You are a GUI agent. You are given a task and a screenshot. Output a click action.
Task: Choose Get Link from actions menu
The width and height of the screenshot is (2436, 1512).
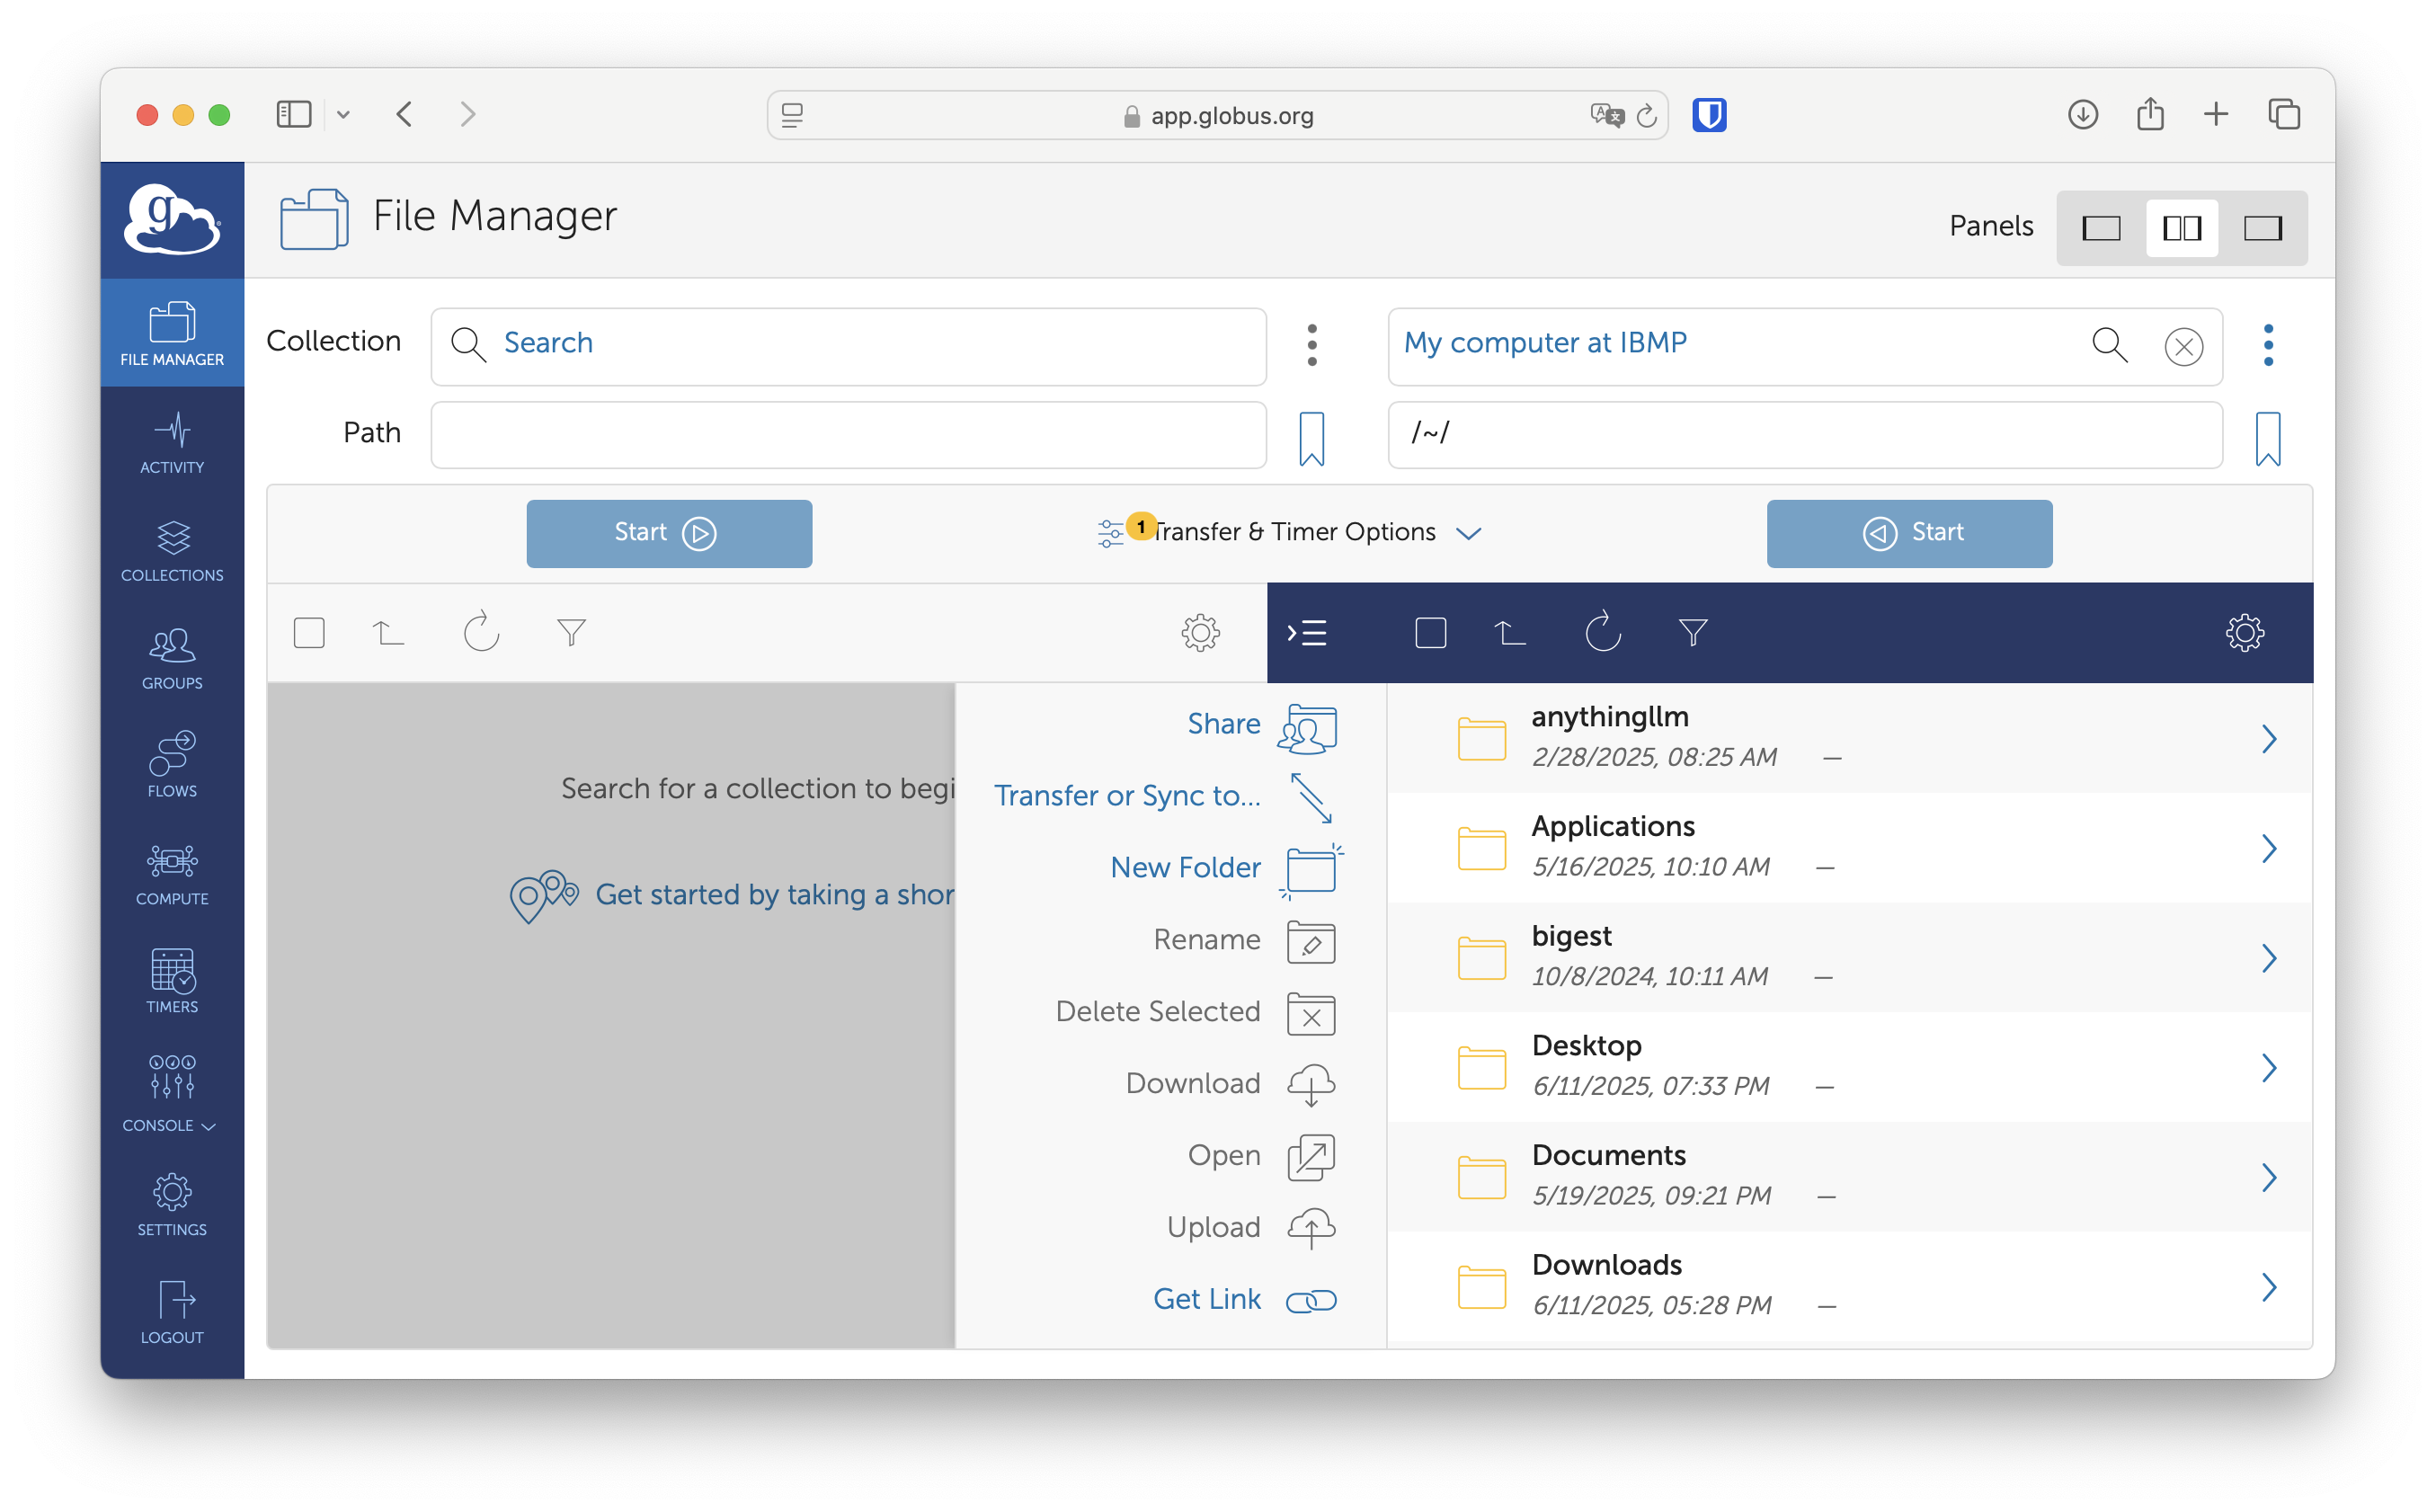click(1244, 1299)
